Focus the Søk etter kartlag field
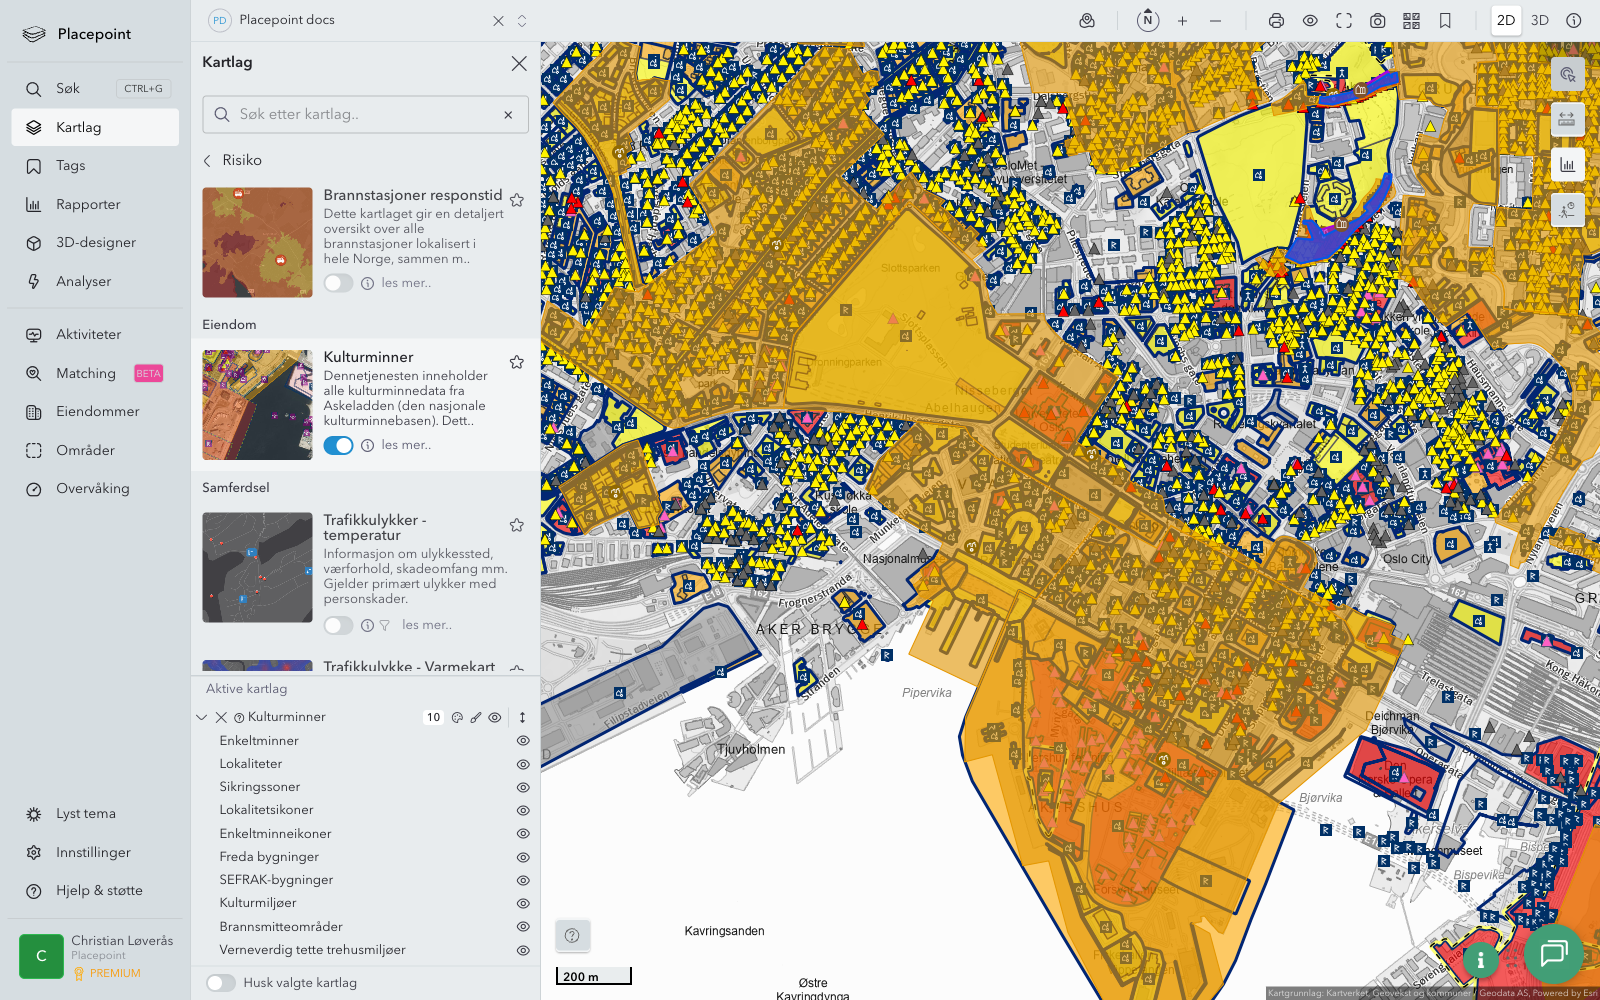 365,114
